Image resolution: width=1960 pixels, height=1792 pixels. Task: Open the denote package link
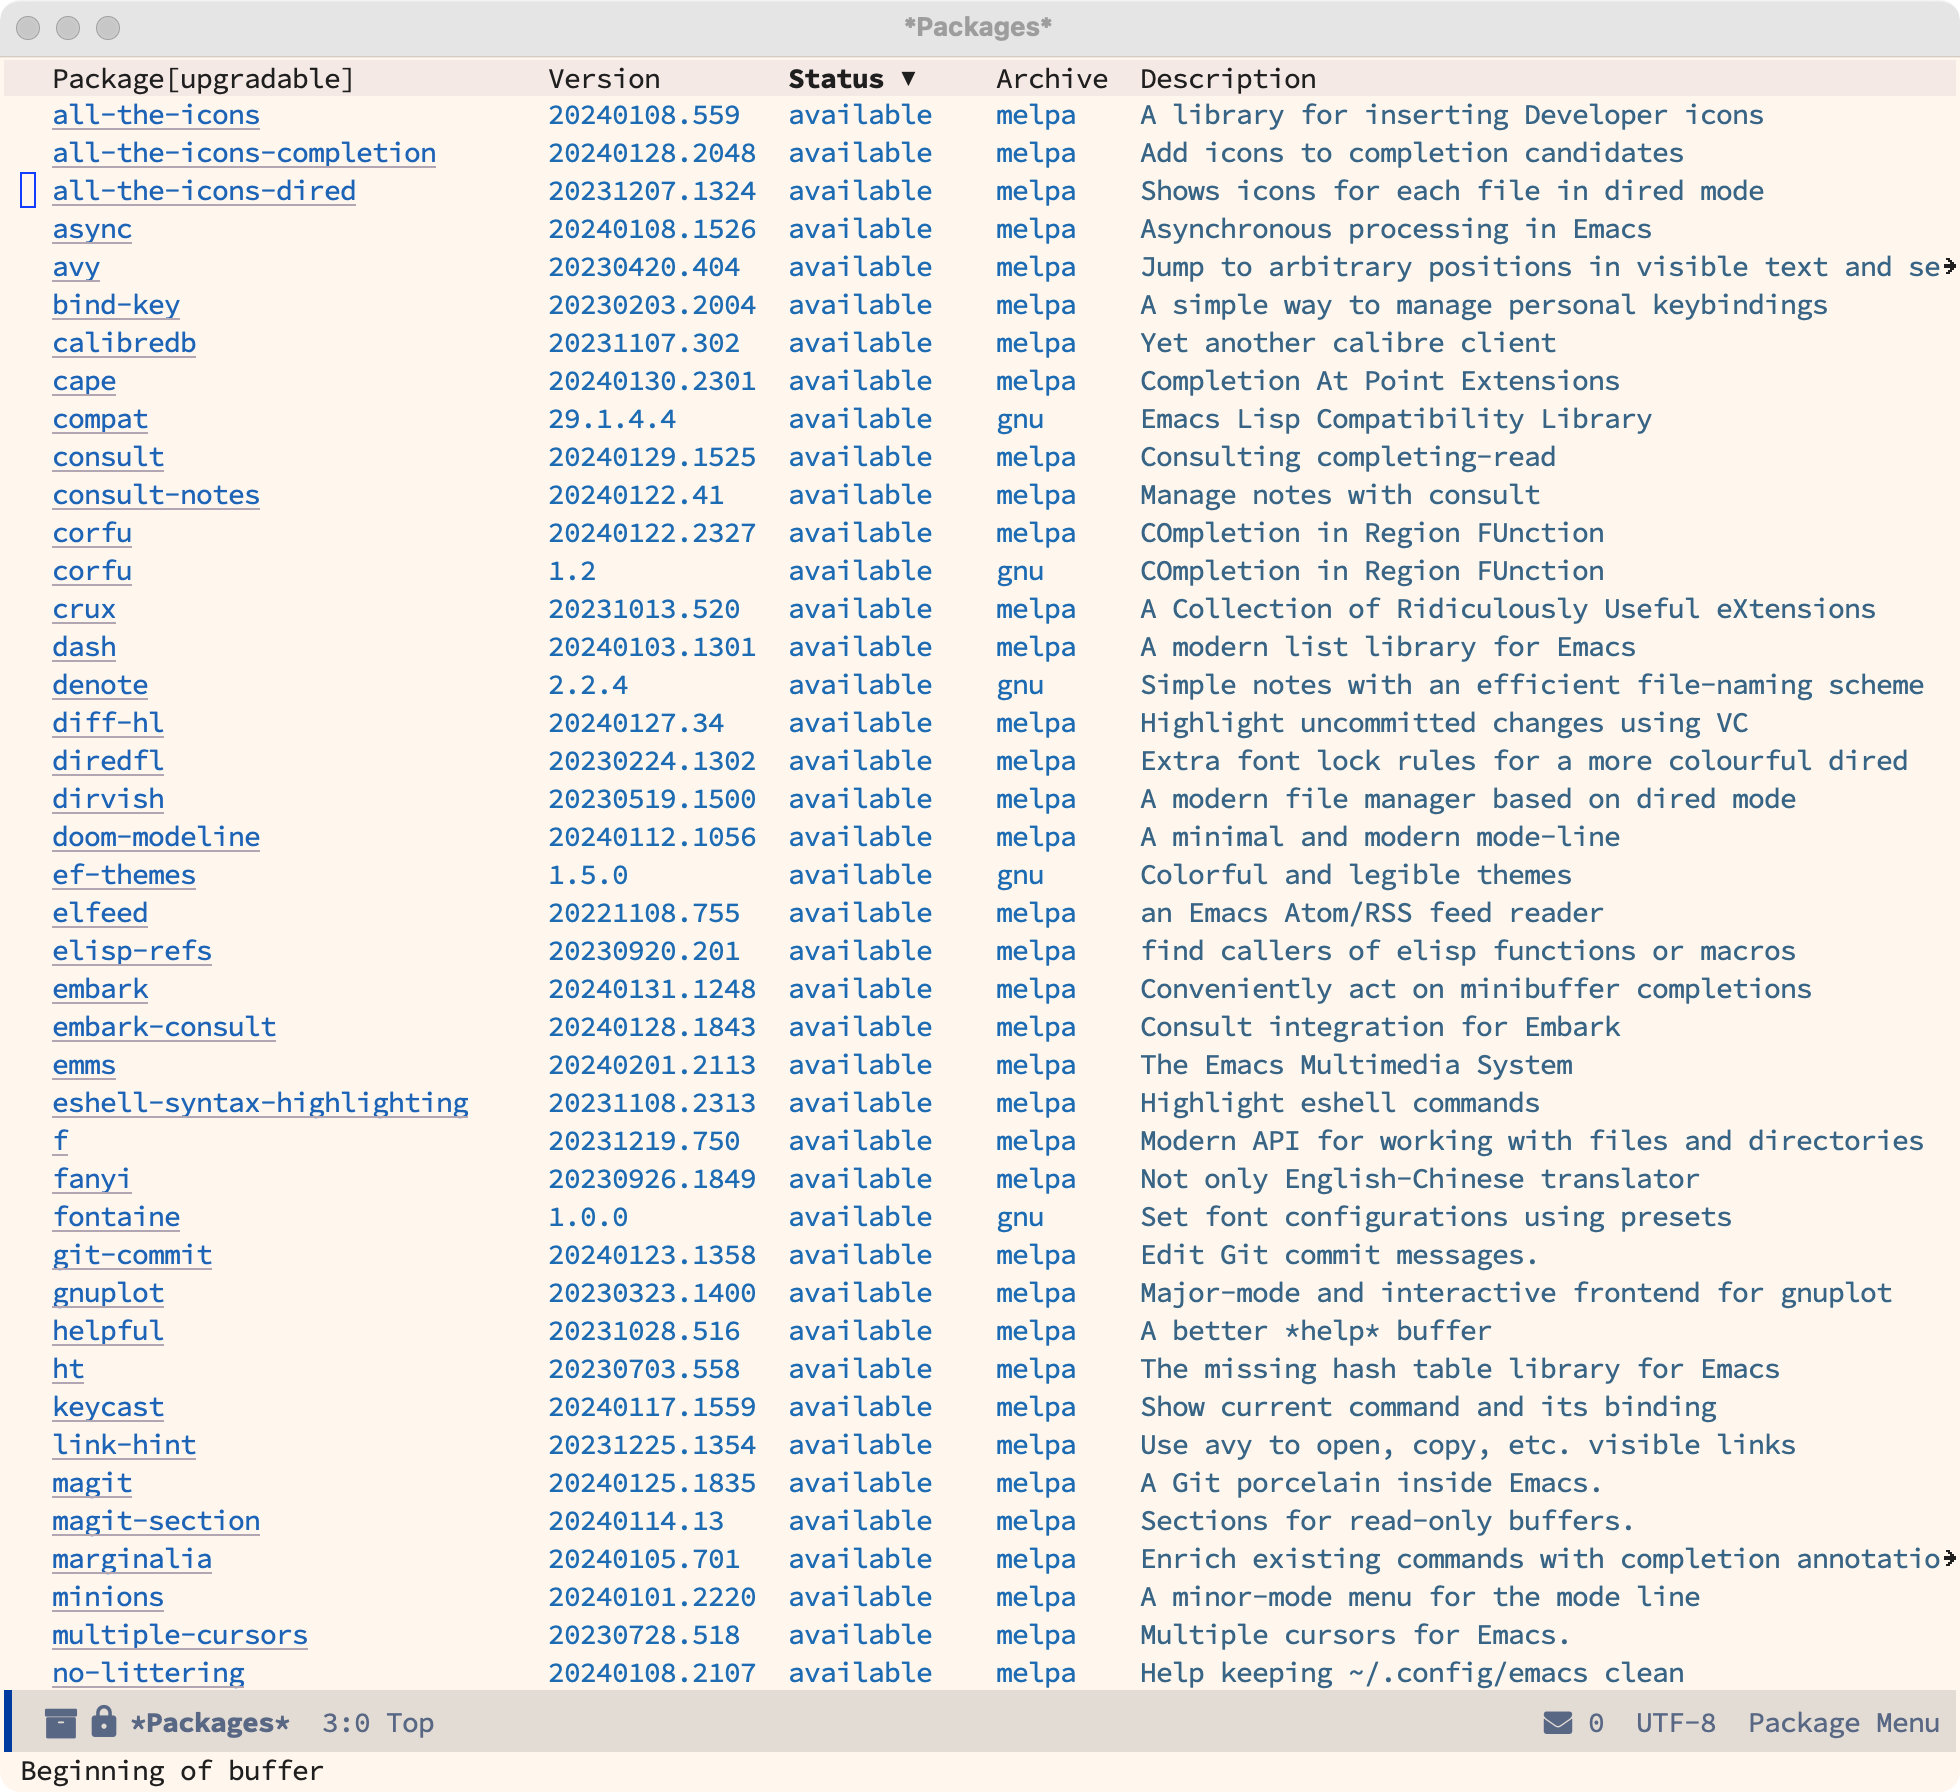point(100,685)
